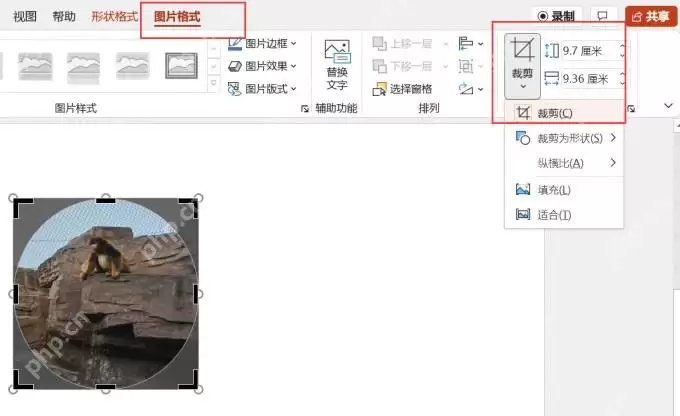
Task: Switch to the 图片格式 tab
Action: pyautogui.click(x=177, y=16)
